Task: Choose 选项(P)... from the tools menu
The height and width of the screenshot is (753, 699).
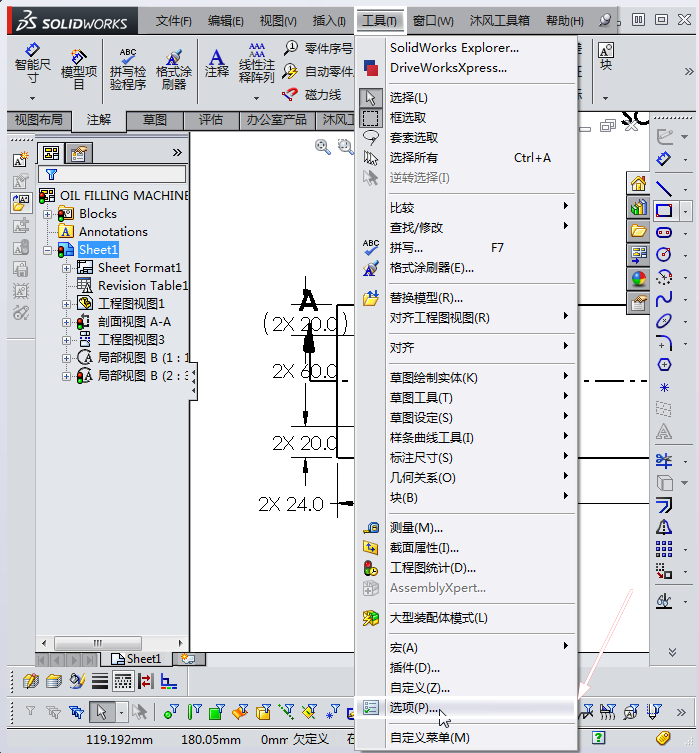Action: click(x=465, y=707)
